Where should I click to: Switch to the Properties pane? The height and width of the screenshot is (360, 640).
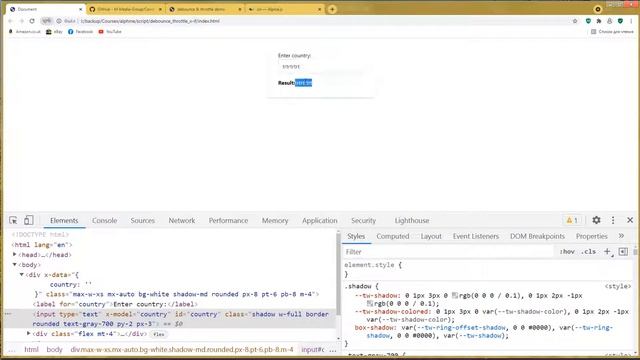(x=591, y=236)
